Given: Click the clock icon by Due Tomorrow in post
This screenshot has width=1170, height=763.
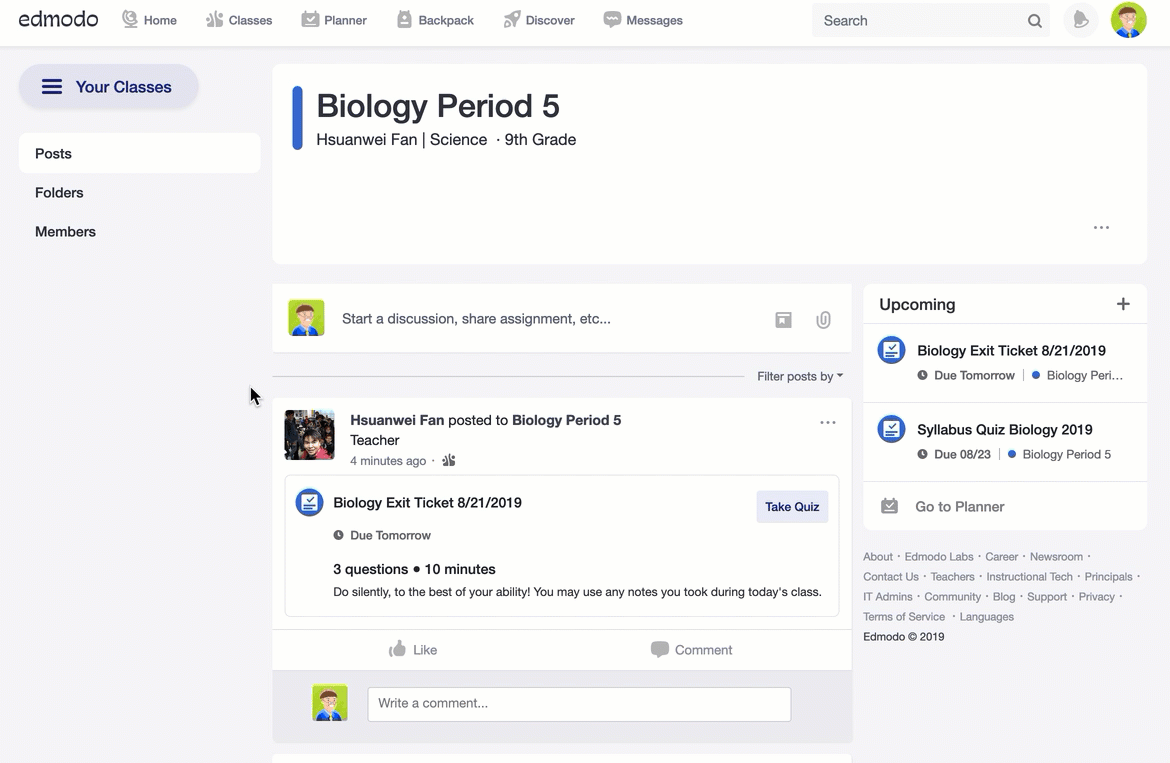Looking at the screenshot, I should tap(338, 536).
